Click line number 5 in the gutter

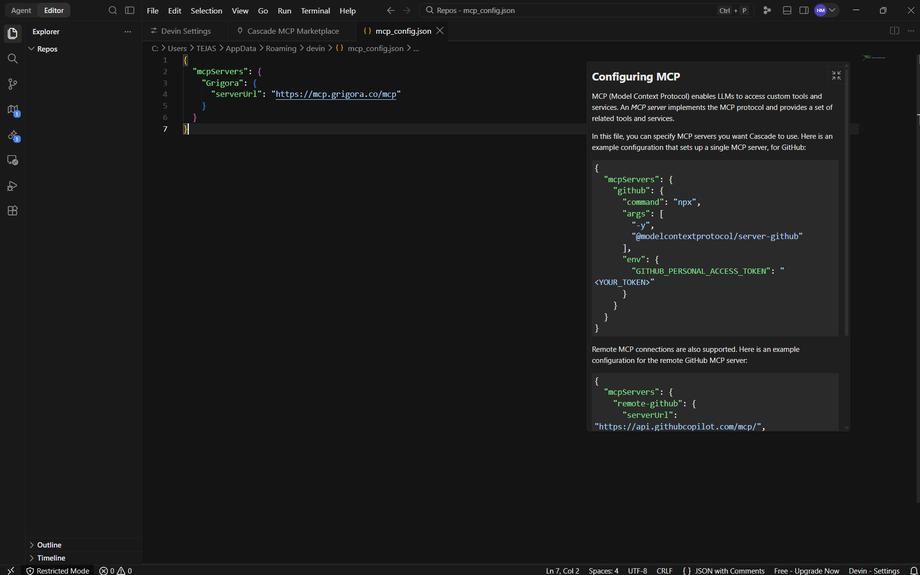point(165,106)
